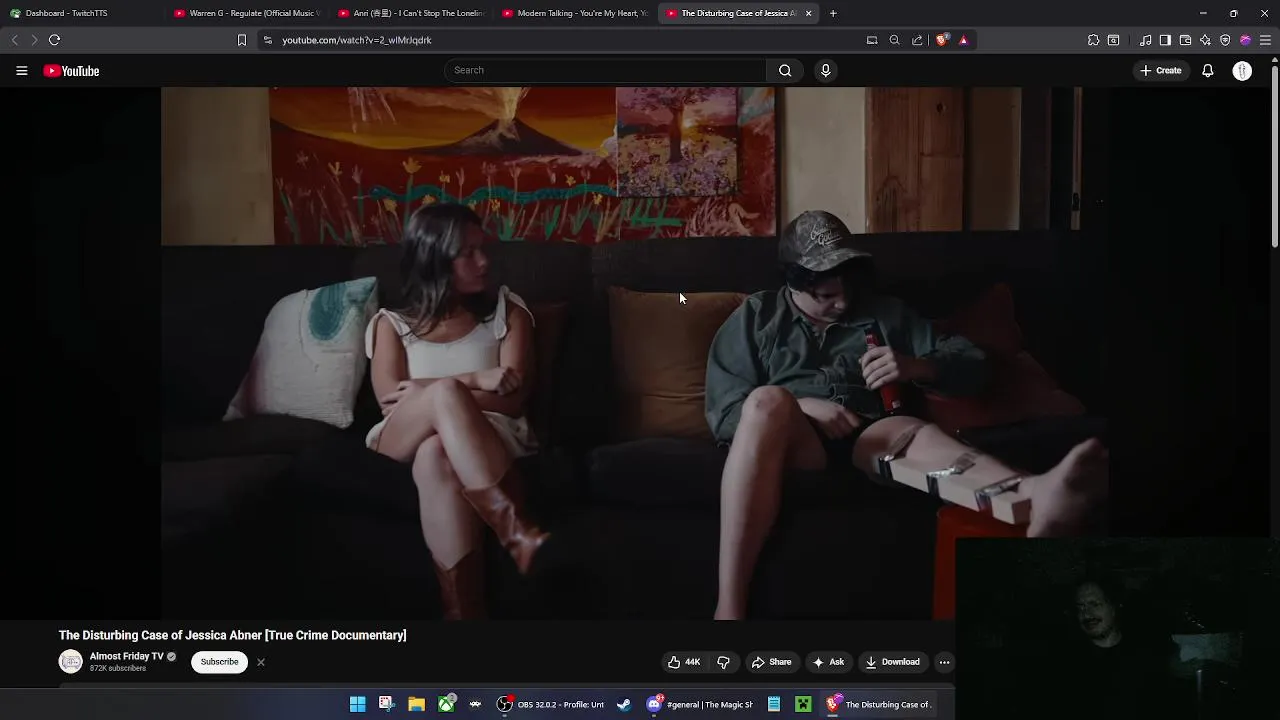Subscribe to Almost Friday TV
The width and height of the screenshot is (1280, 720).
(219, 662)
